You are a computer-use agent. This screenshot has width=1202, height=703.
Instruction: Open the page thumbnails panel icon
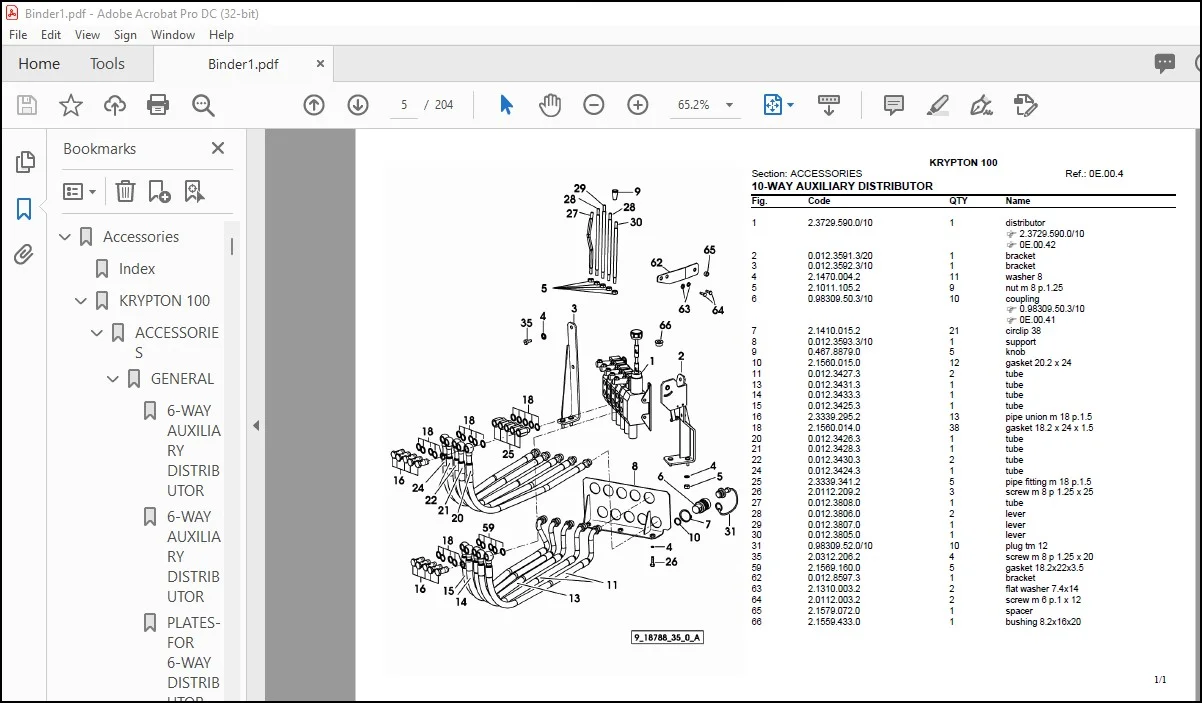(x=25, y=162)
